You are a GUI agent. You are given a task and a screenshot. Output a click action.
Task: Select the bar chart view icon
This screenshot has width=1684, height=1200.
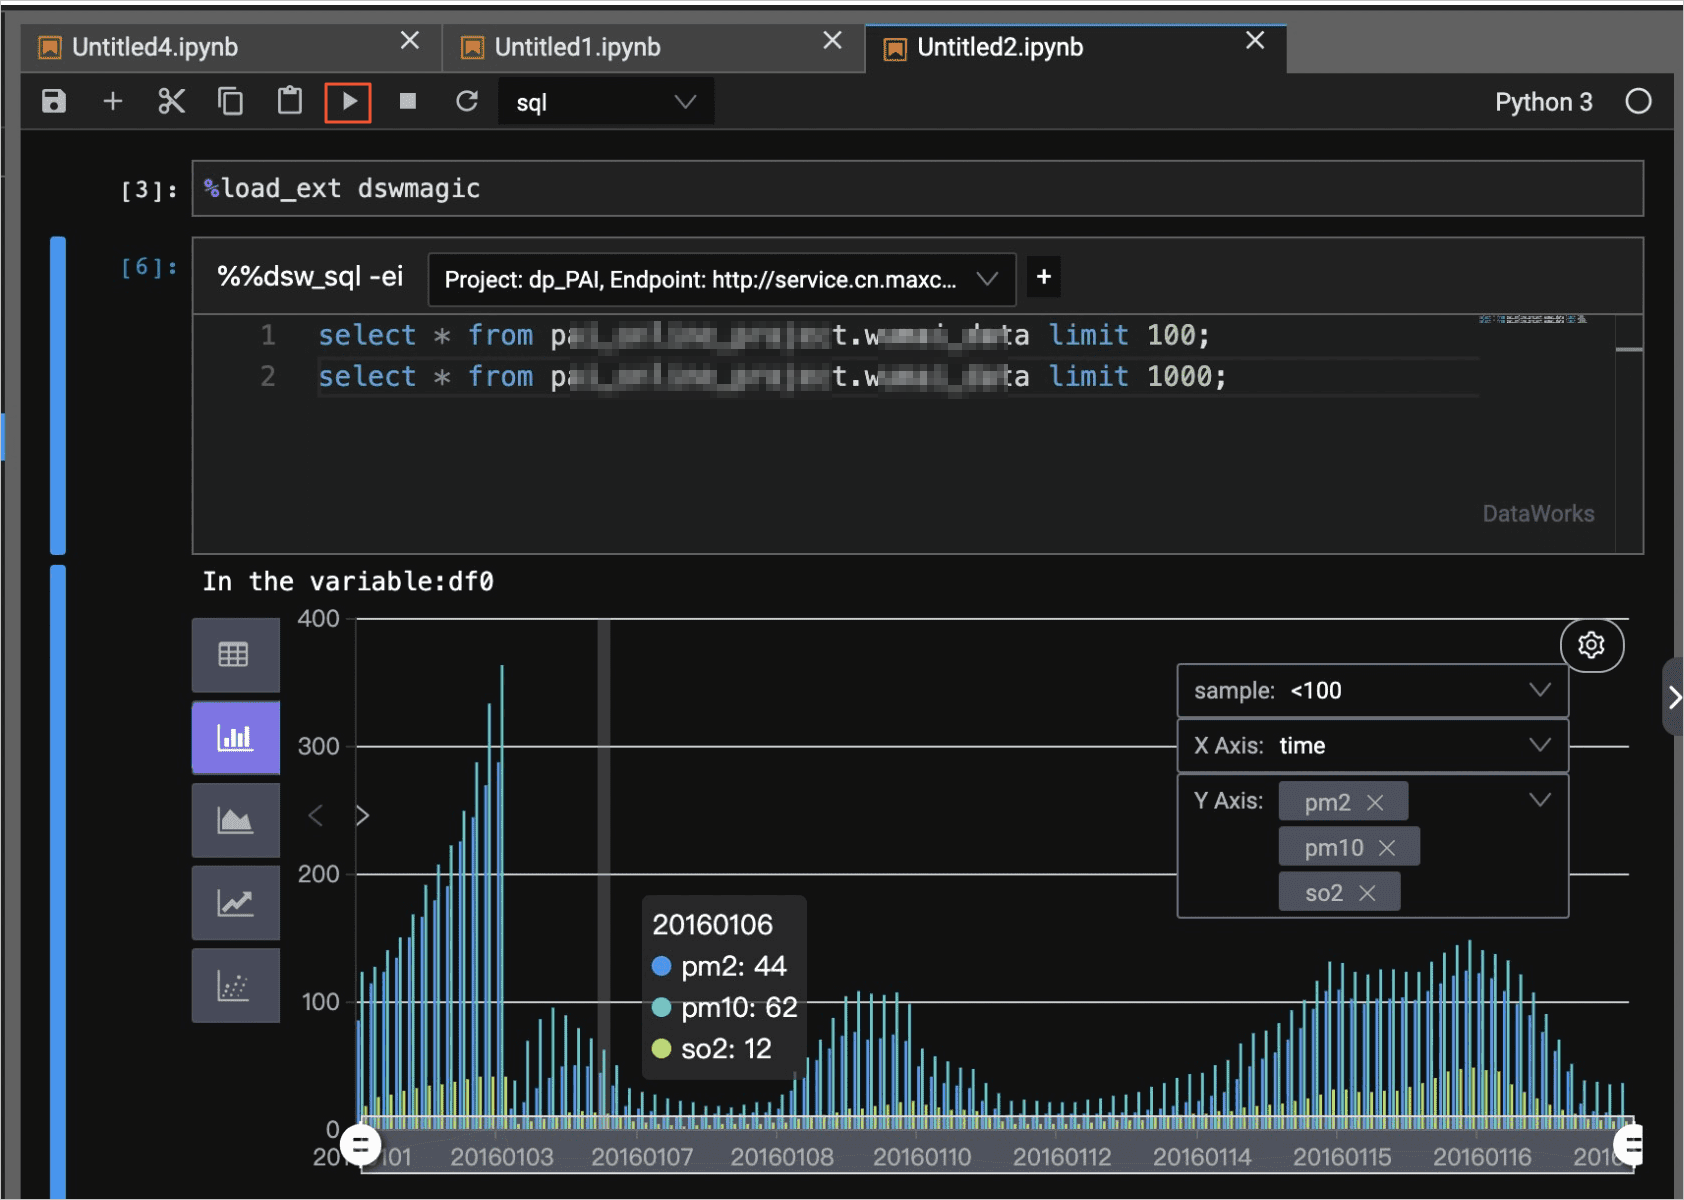[x=235, y=738]
